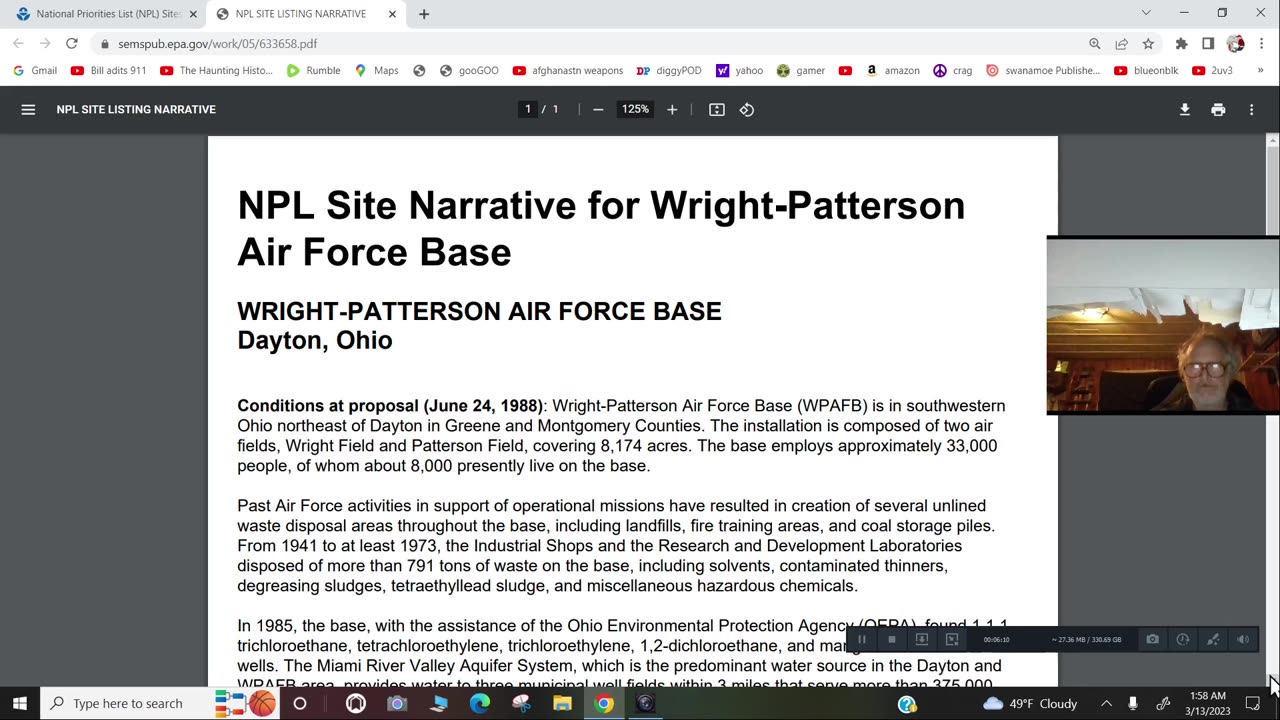Edit the PDF page number field
Screen dimensions: 1280x720
528,109
